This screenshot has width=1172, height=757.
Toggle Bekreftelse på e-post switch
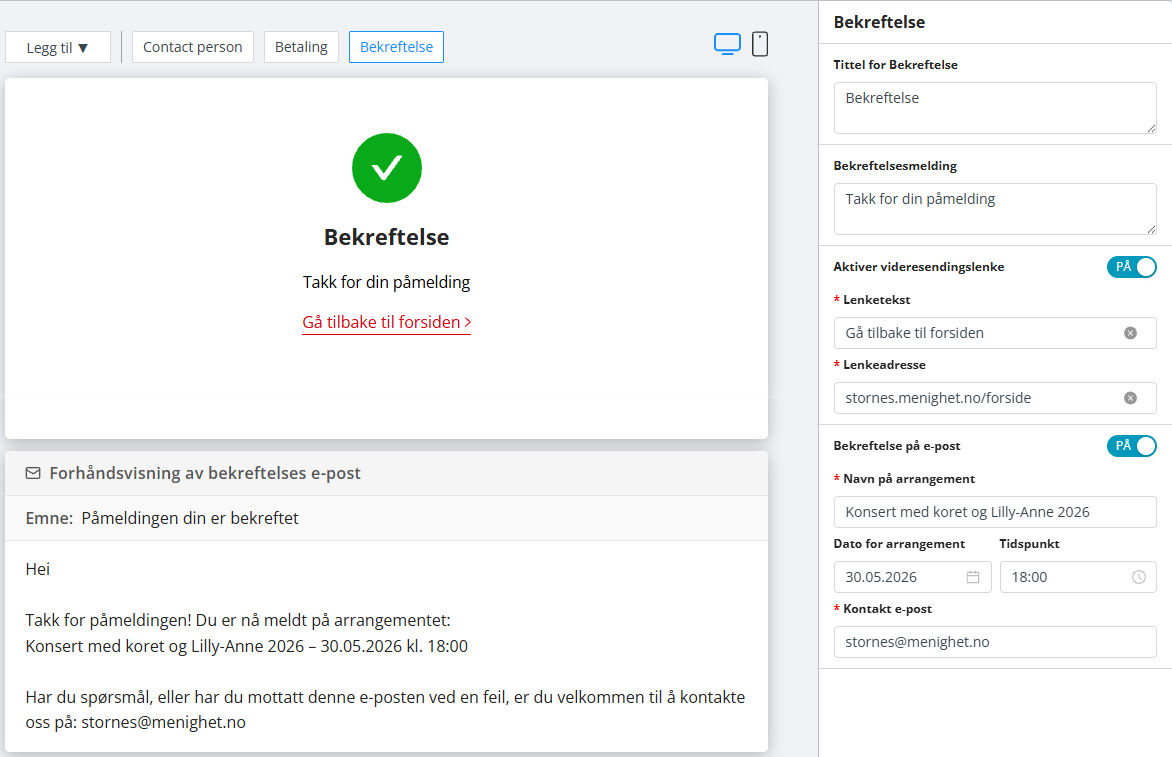pyautogui.click(x=1131, y=446)
